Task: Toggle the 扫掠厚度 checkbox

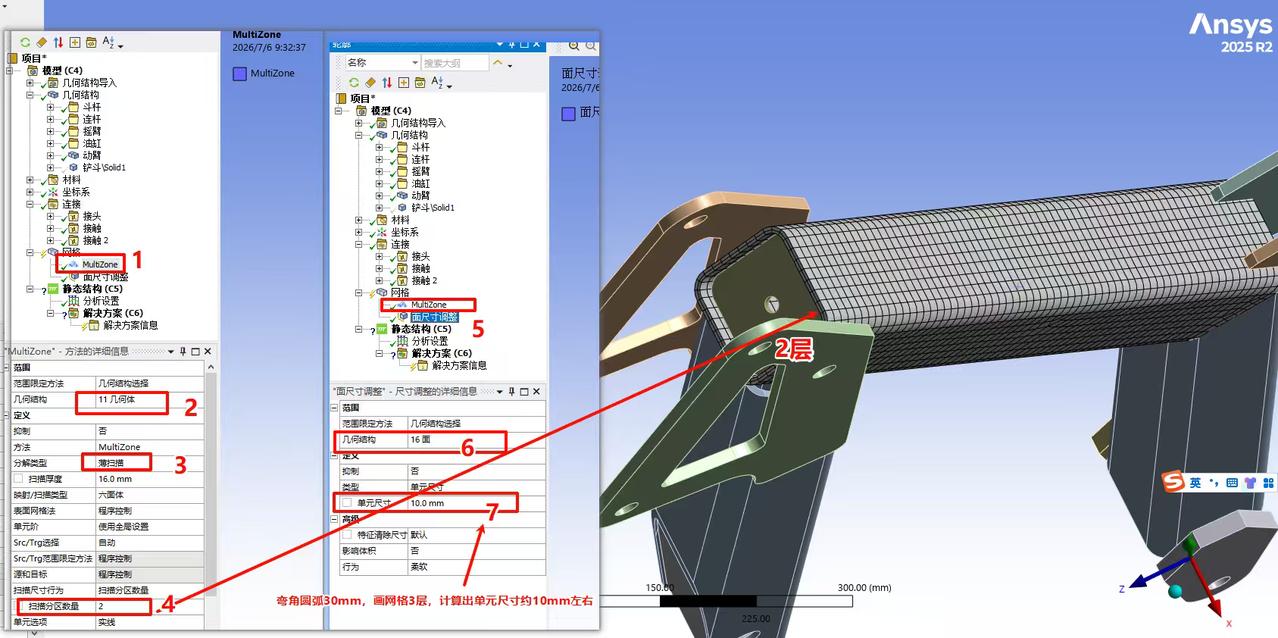Action: [x=18, y=479]
